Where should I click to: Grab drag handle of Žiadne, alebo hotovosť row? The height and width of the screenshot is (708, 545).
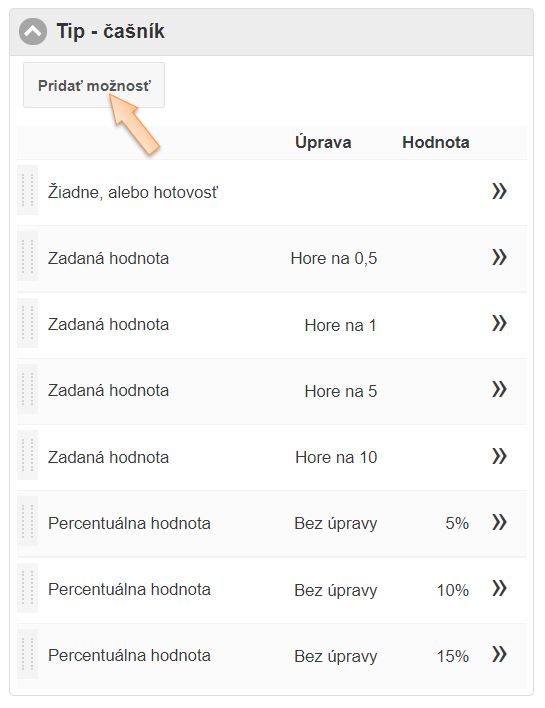point(28,190)
